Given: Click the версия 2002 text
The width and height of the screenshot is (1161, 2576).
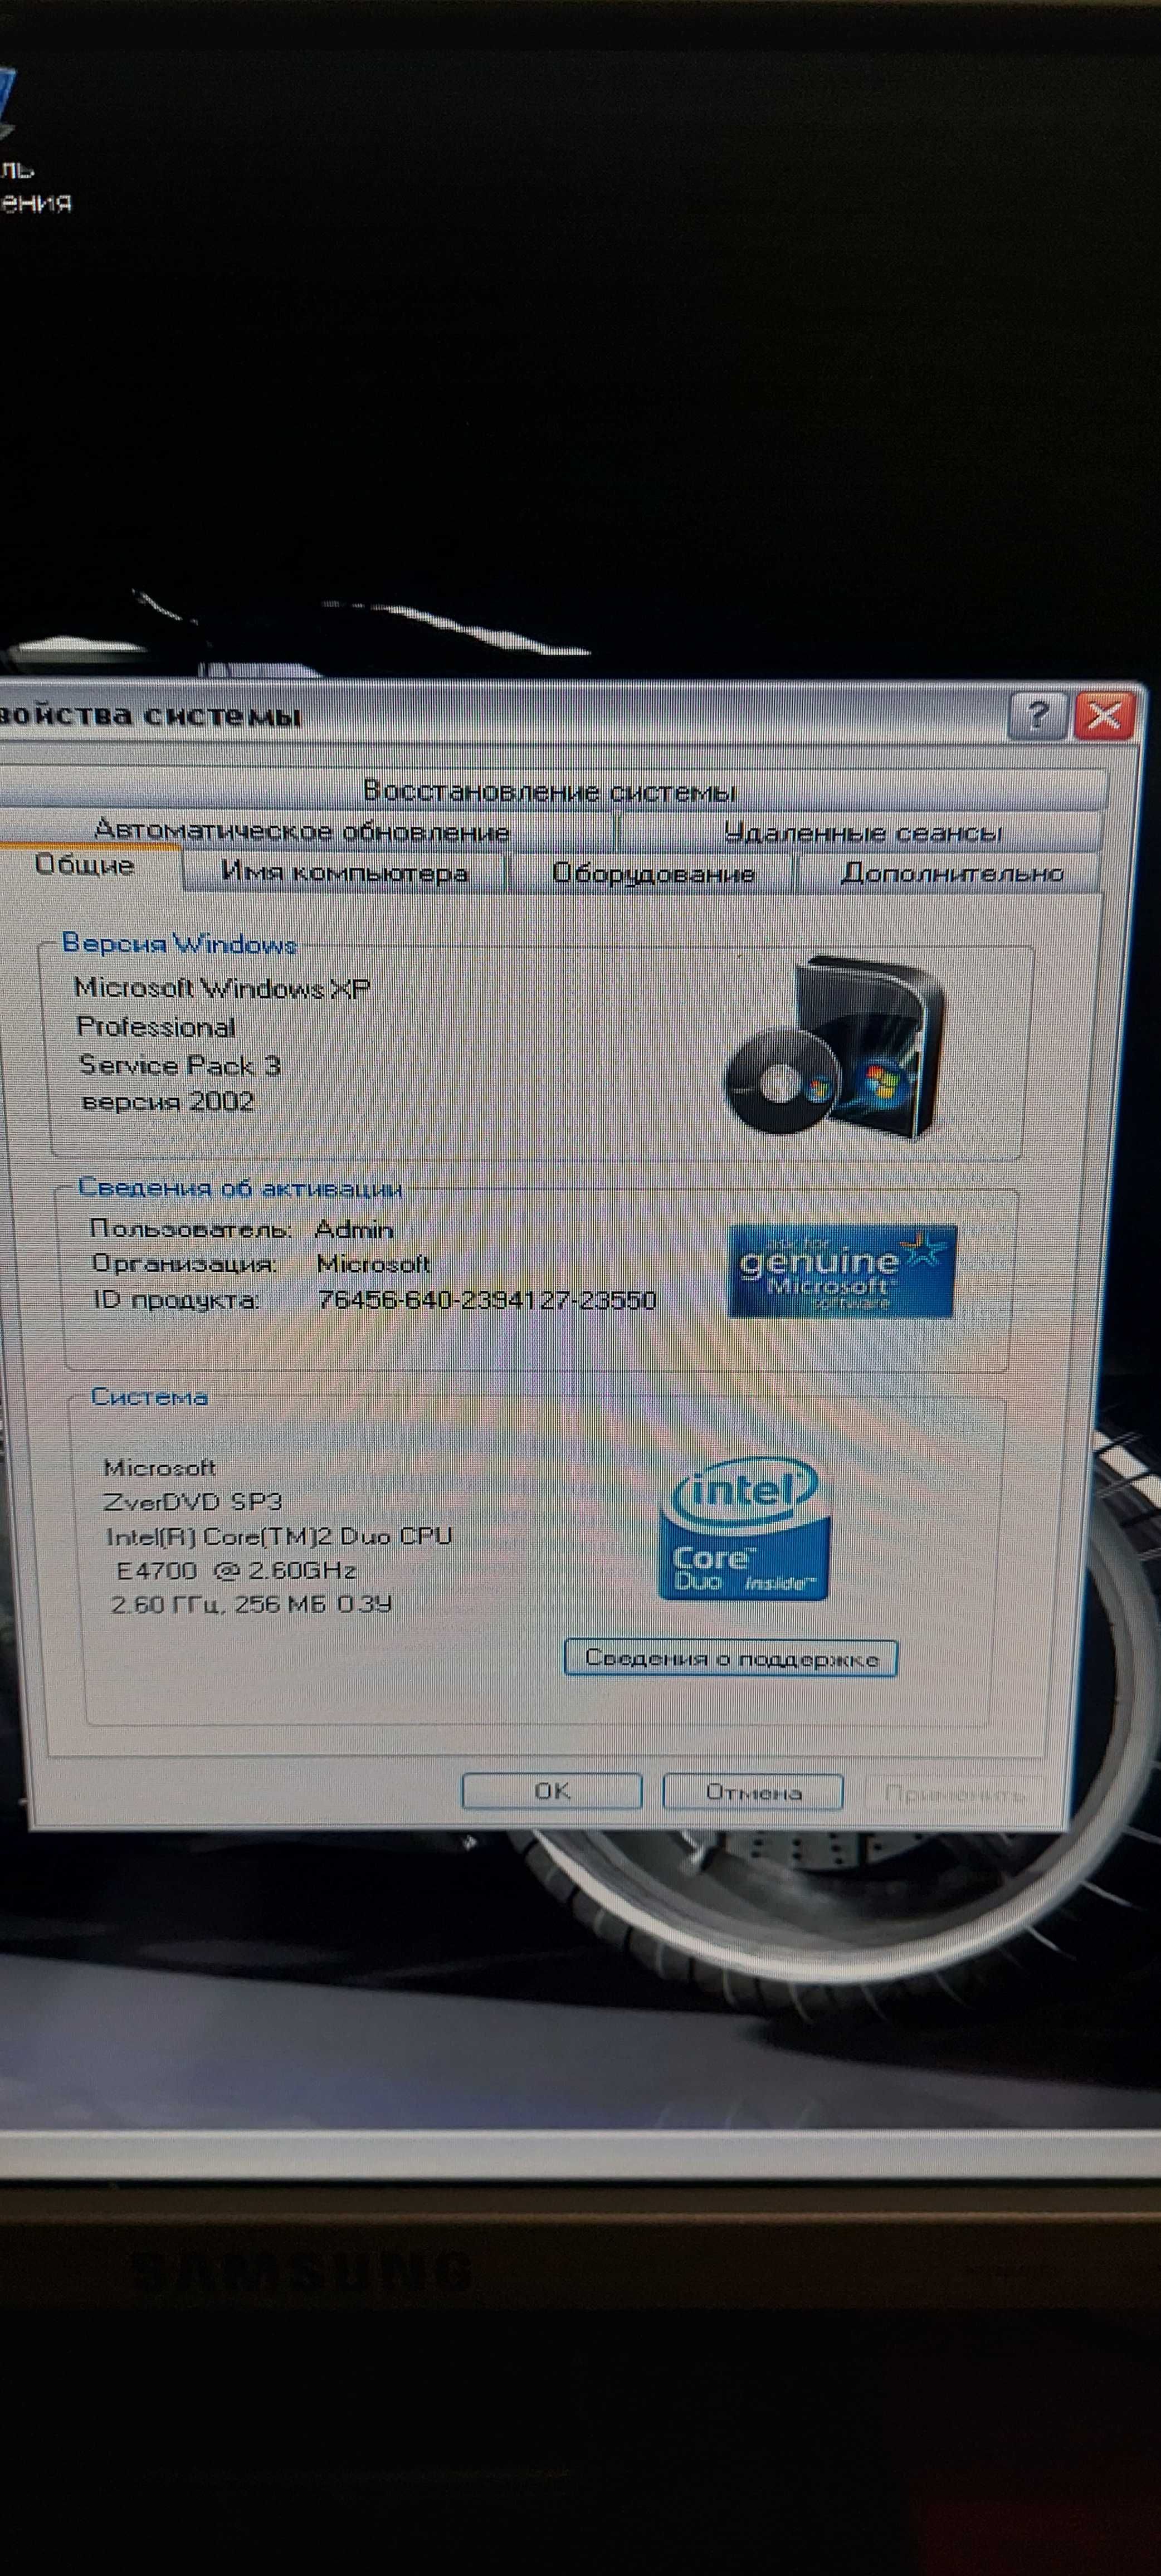Looking at the screenshot, I should click(168, 1102).
